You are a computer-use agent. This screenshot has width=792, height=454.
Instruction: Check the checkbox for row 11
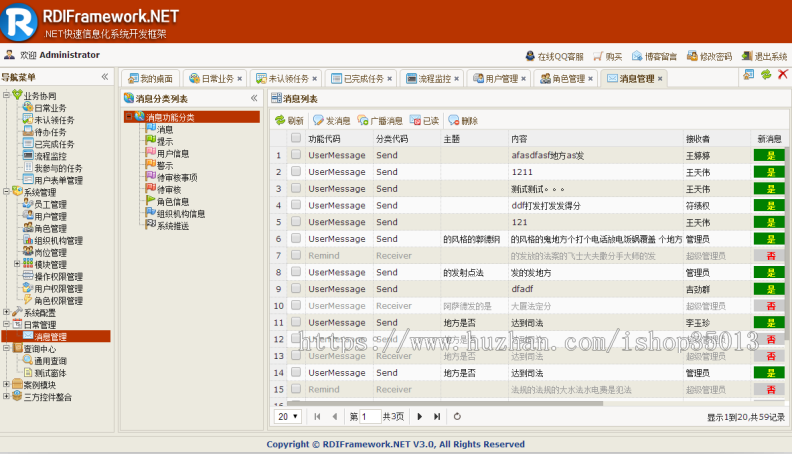pos(296,322)
